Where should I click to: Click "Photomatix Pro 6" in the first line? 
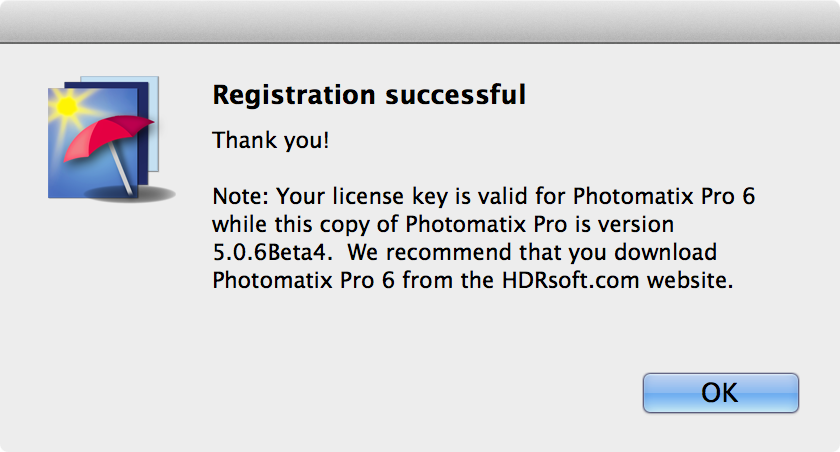click(664, 196)
